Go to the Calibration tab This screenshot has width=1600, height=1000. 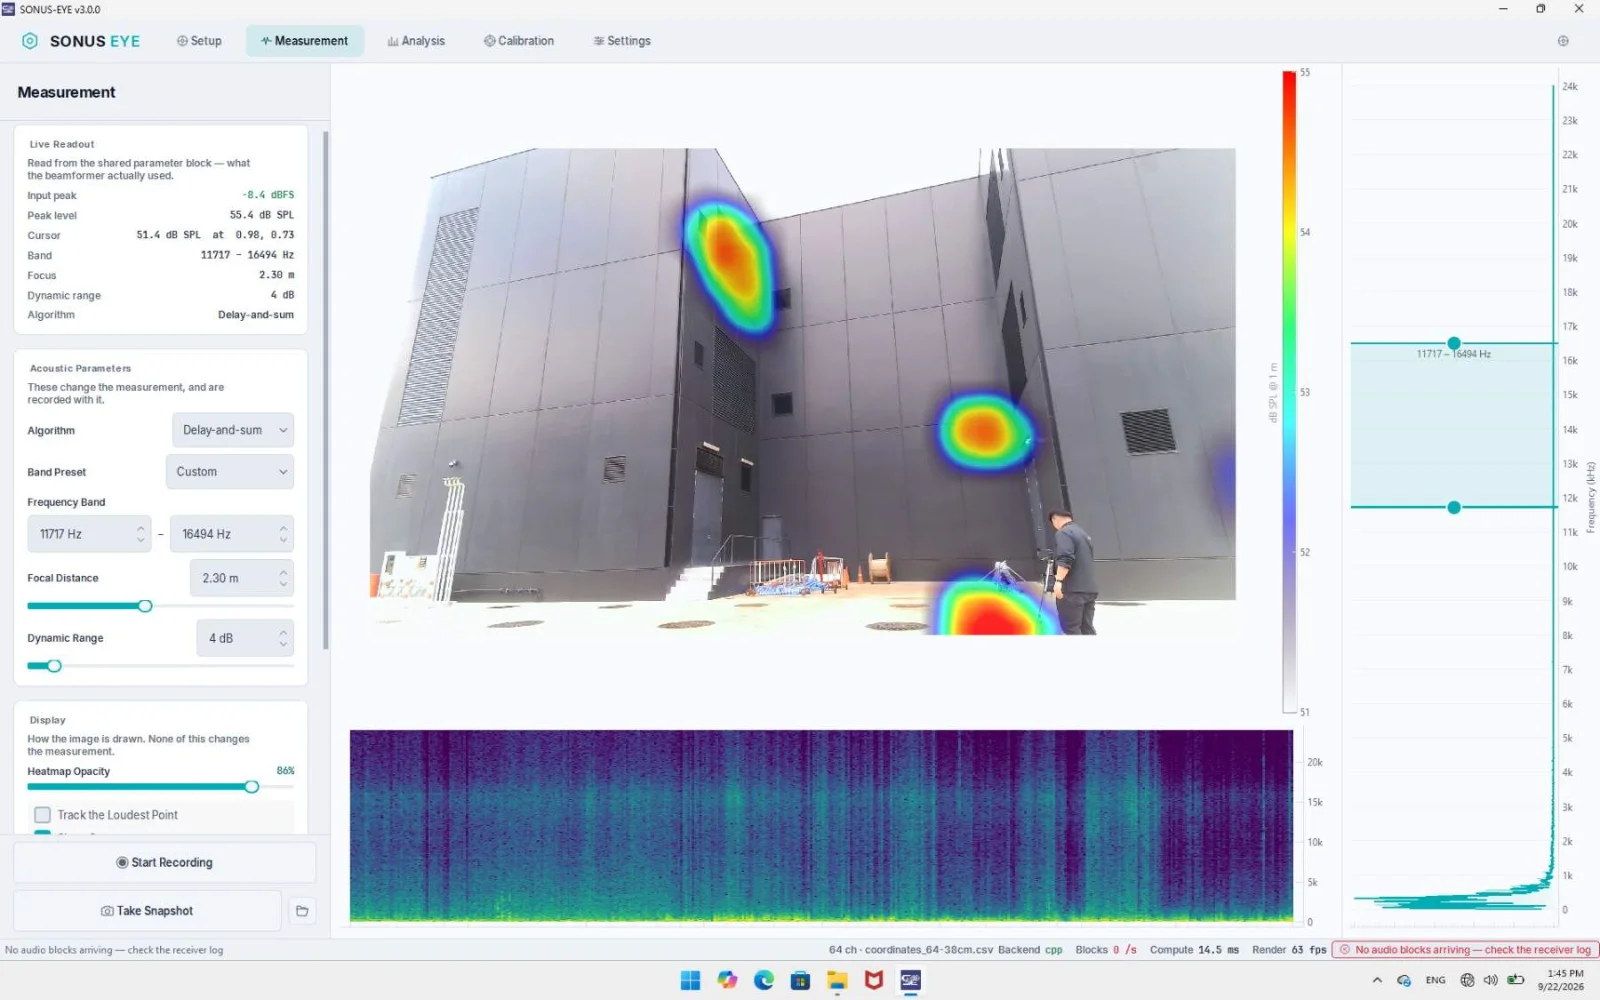[x=519, y=41]
